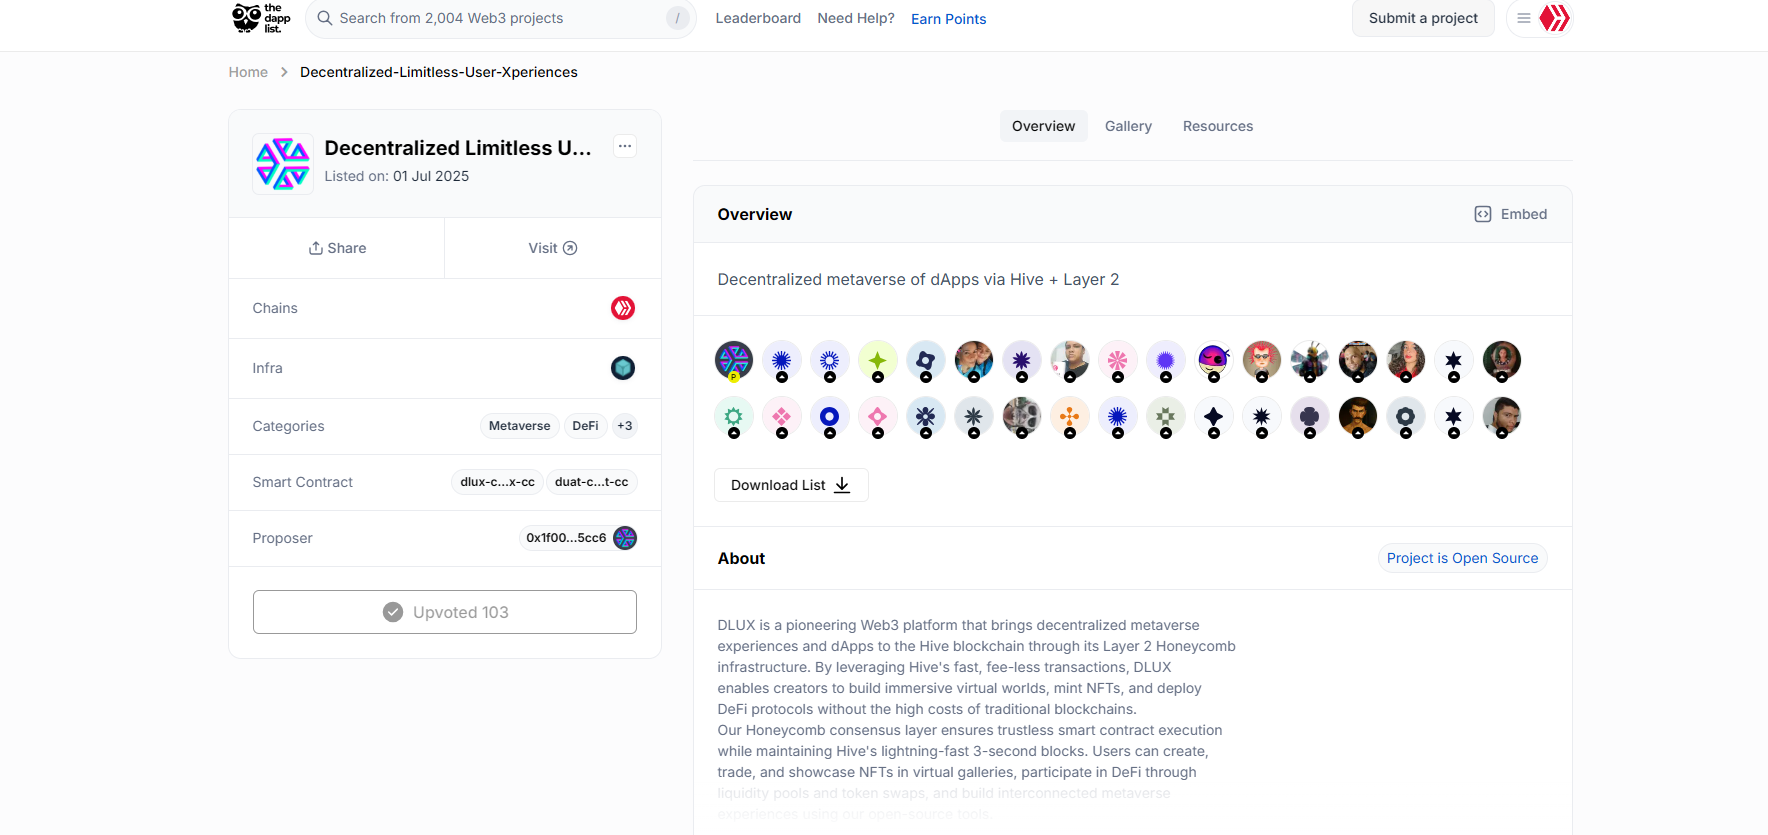Open the lime green sparkle upvoter avatar
Image resolution: width=1768 pixels, height=835 pixels.
pyautogui.click(x=878, y=360)
